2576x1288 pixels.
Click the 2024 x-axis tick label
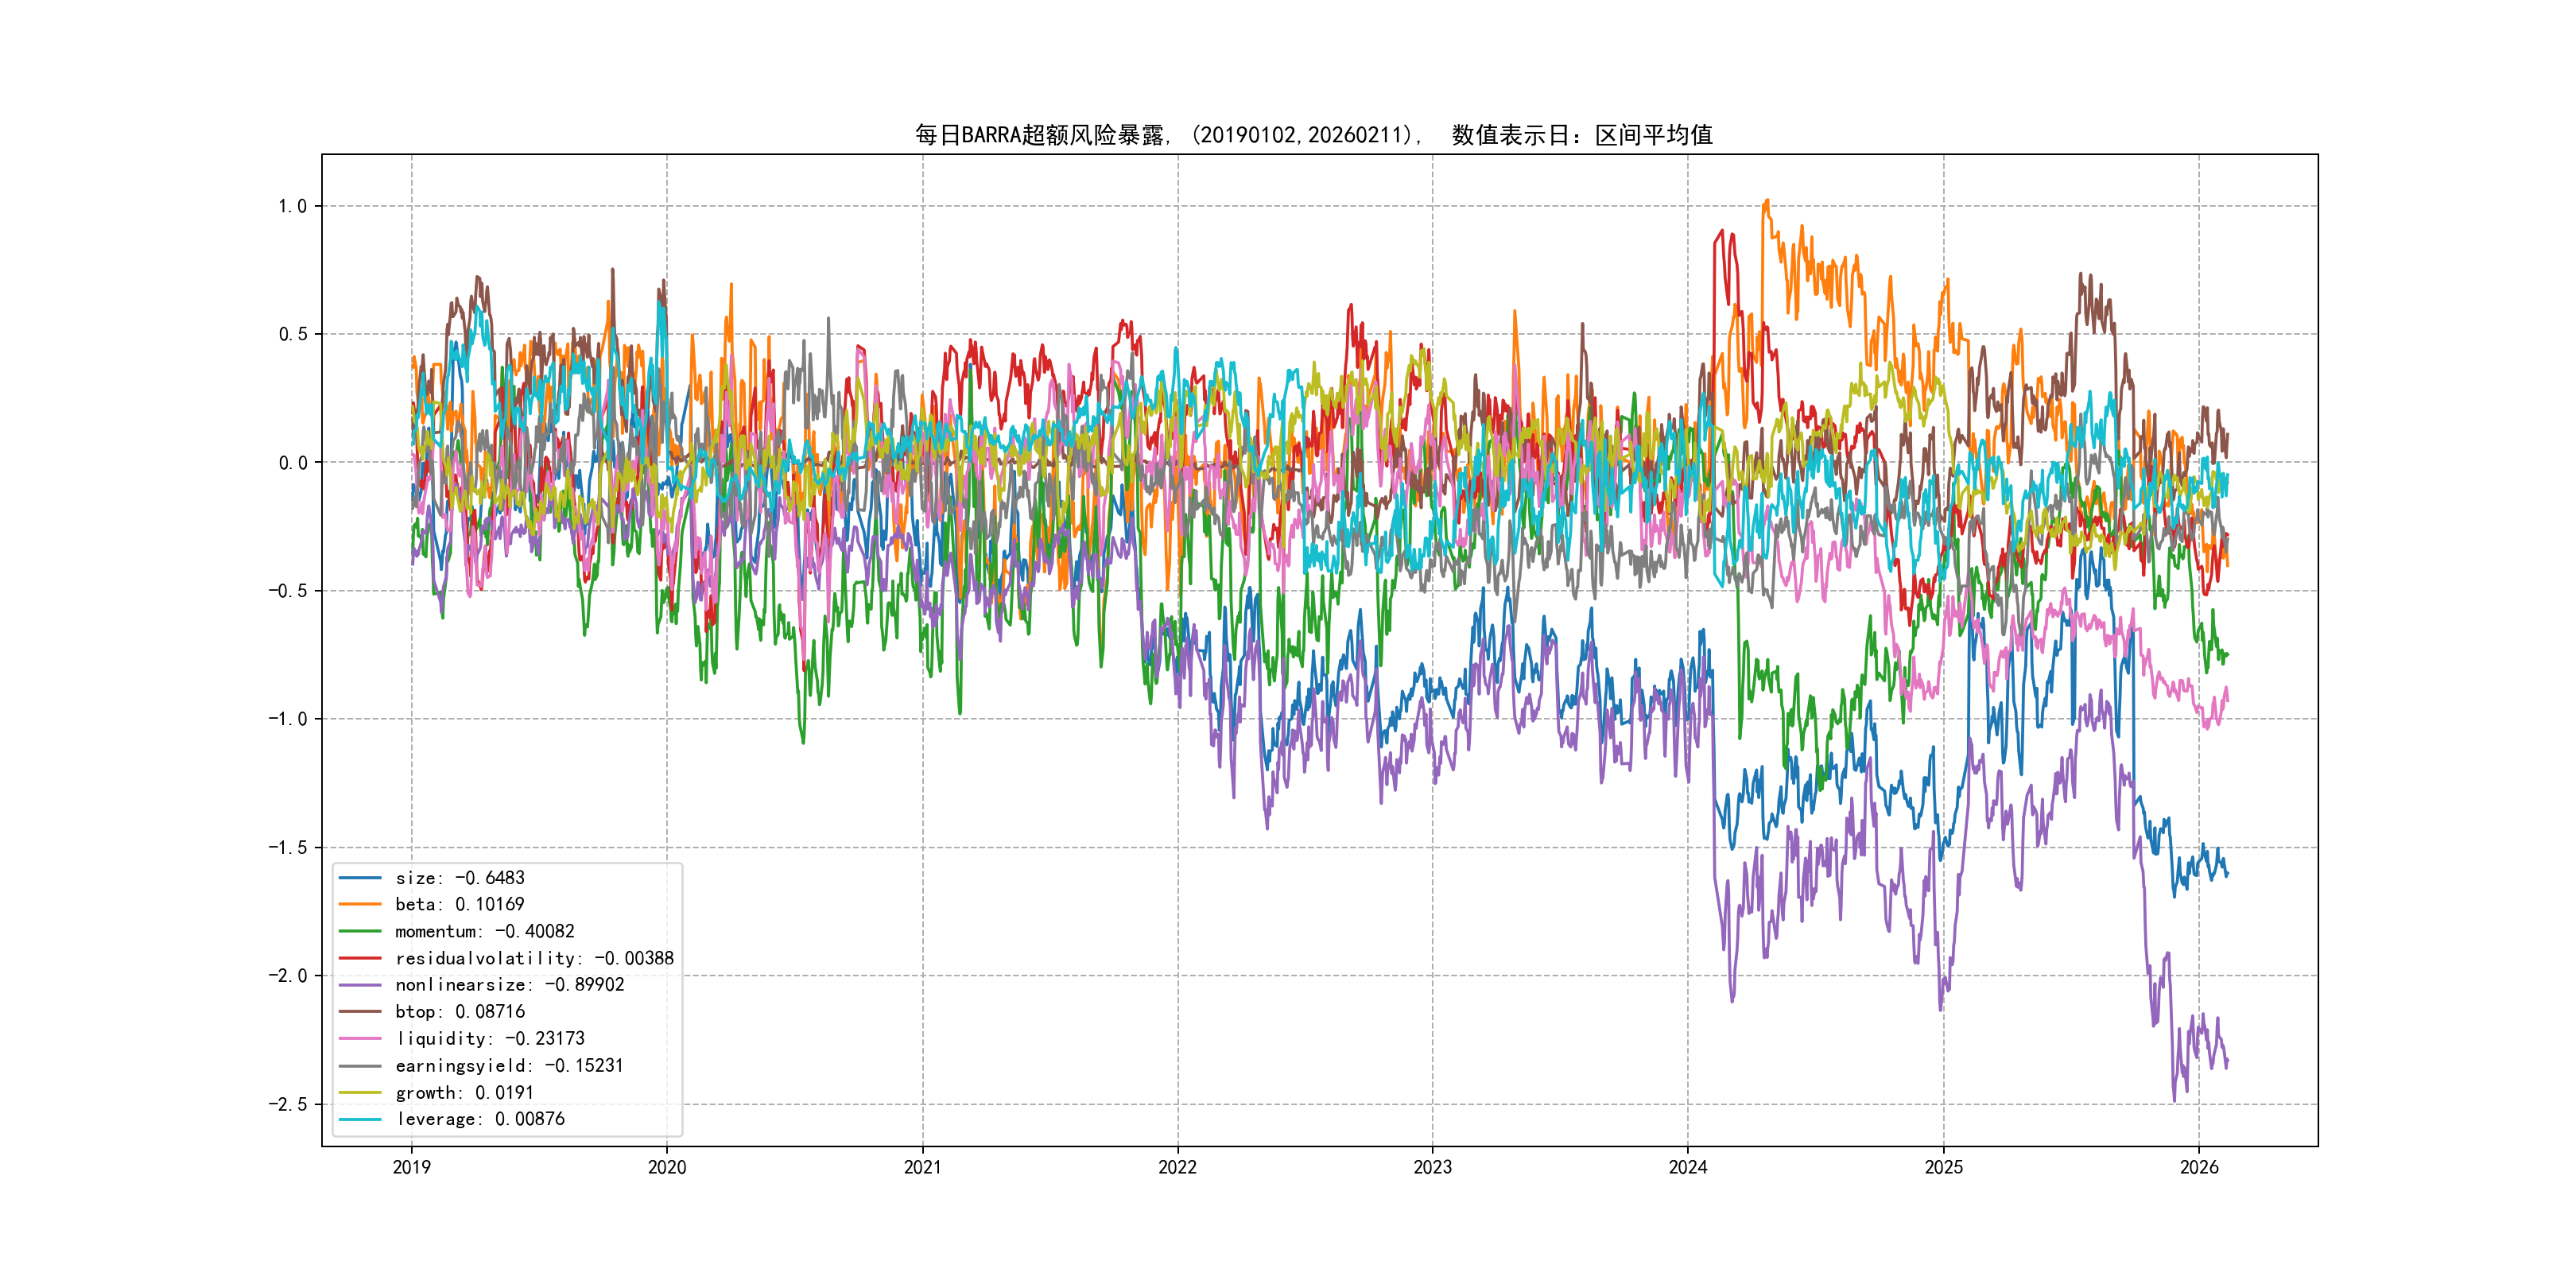tap(1688, 1167)
